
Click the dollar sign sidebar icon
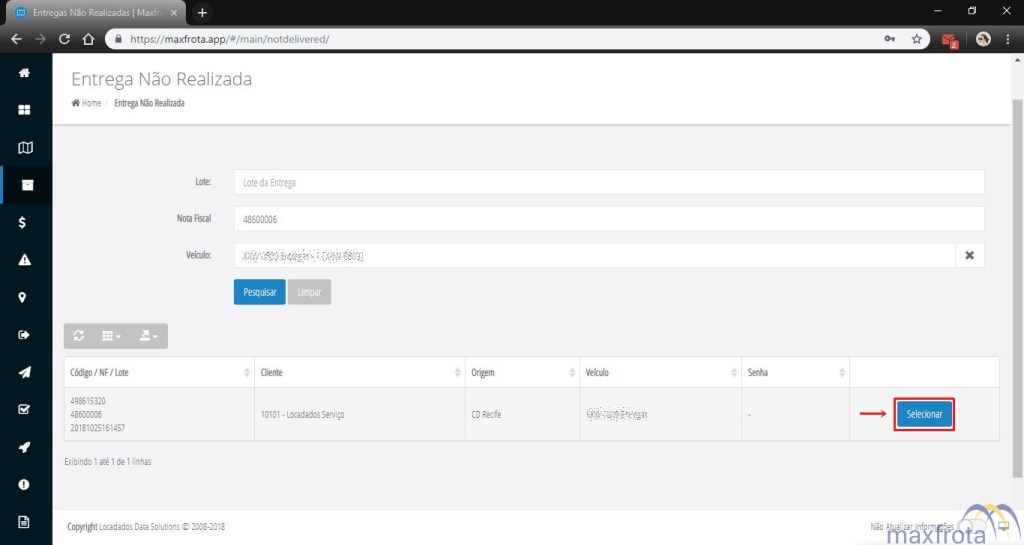[x=24, y=223]
